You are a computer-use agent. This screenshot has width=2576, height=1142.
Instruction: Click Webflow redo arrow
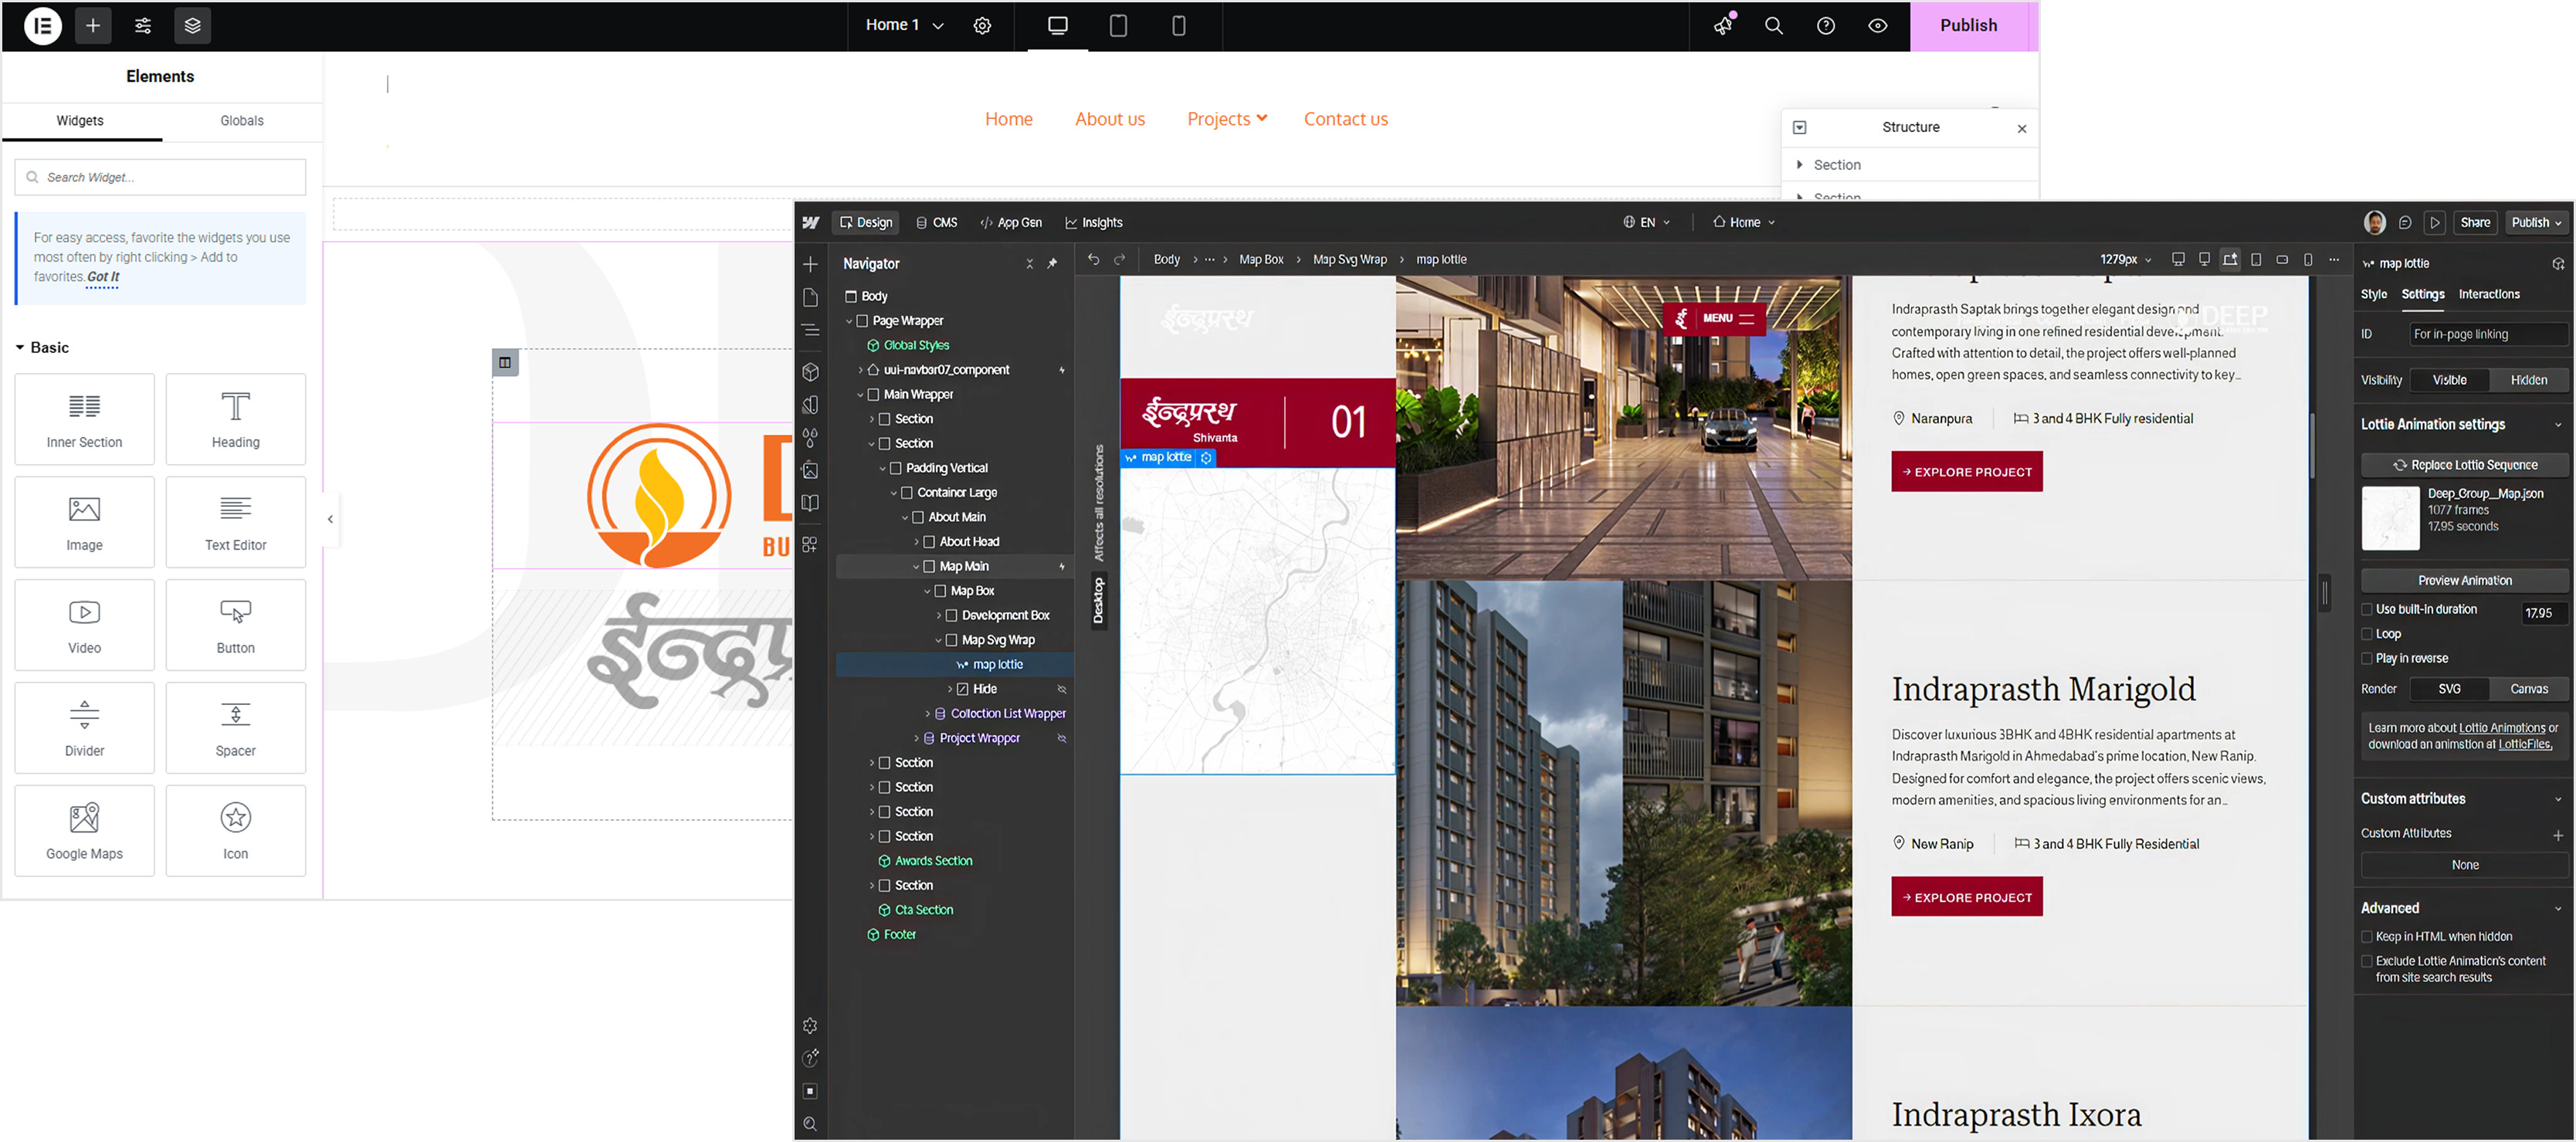1119,259
